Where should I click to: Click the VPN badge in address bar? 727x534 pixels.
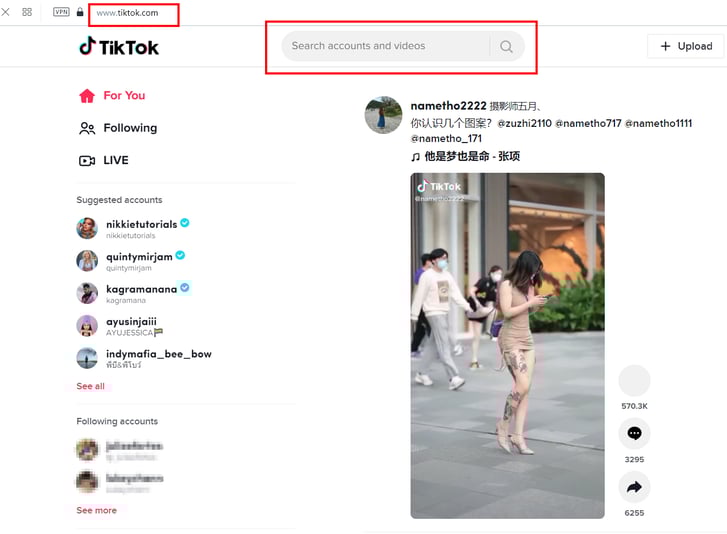pos(61,13)
